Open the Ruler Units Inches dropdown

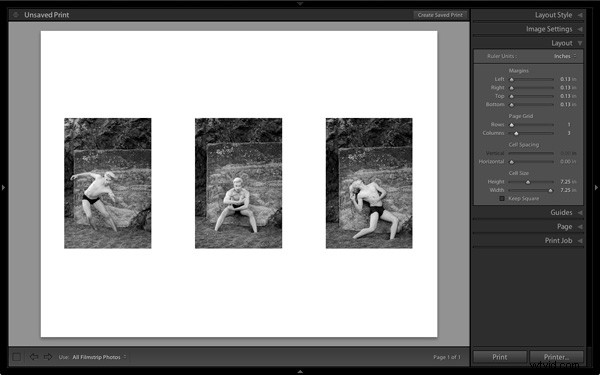[x=565, y=56]
